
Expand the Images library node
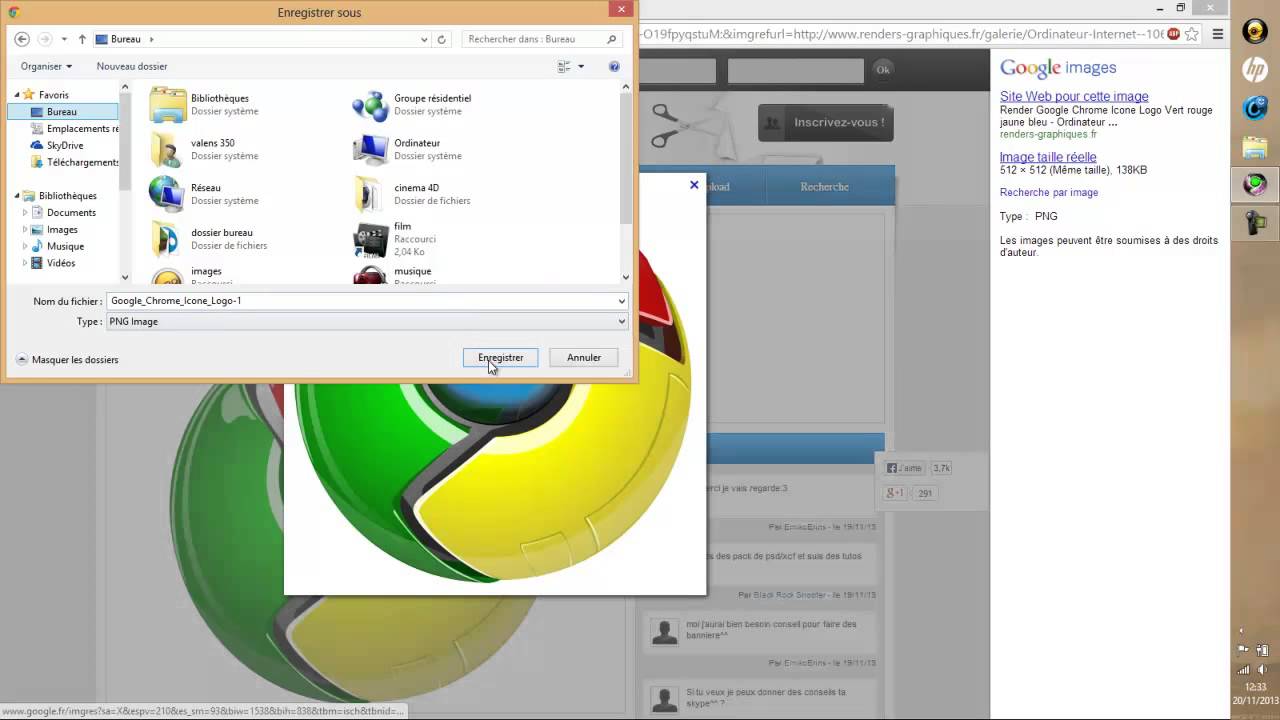(25, 230)
